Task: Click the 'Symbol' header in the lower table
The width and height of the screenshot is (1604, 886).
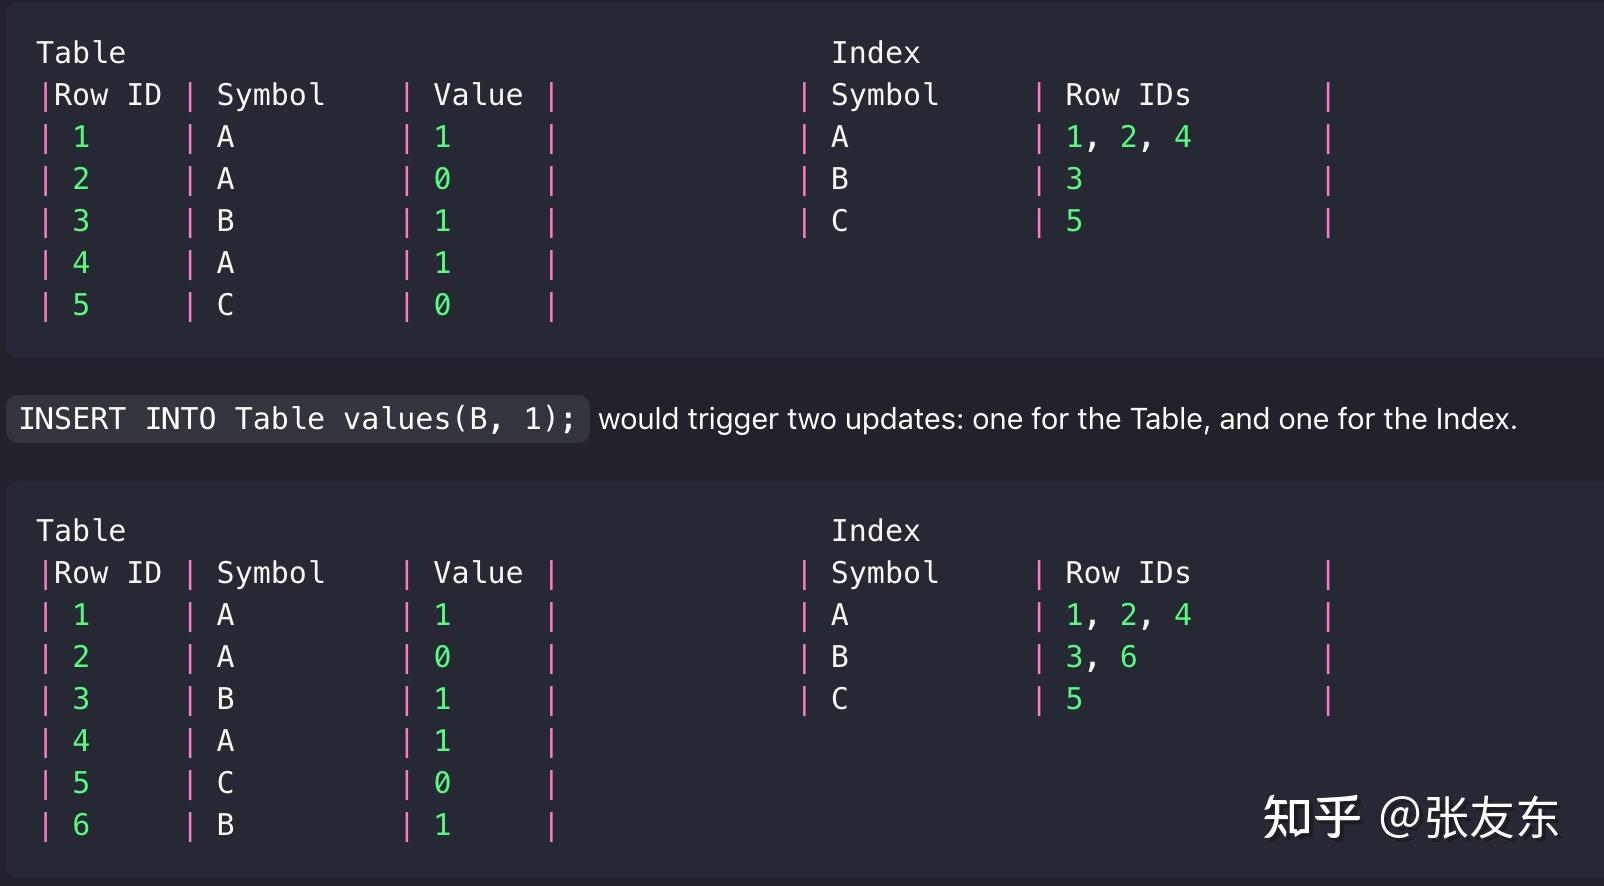Action: tap(270, 573)
